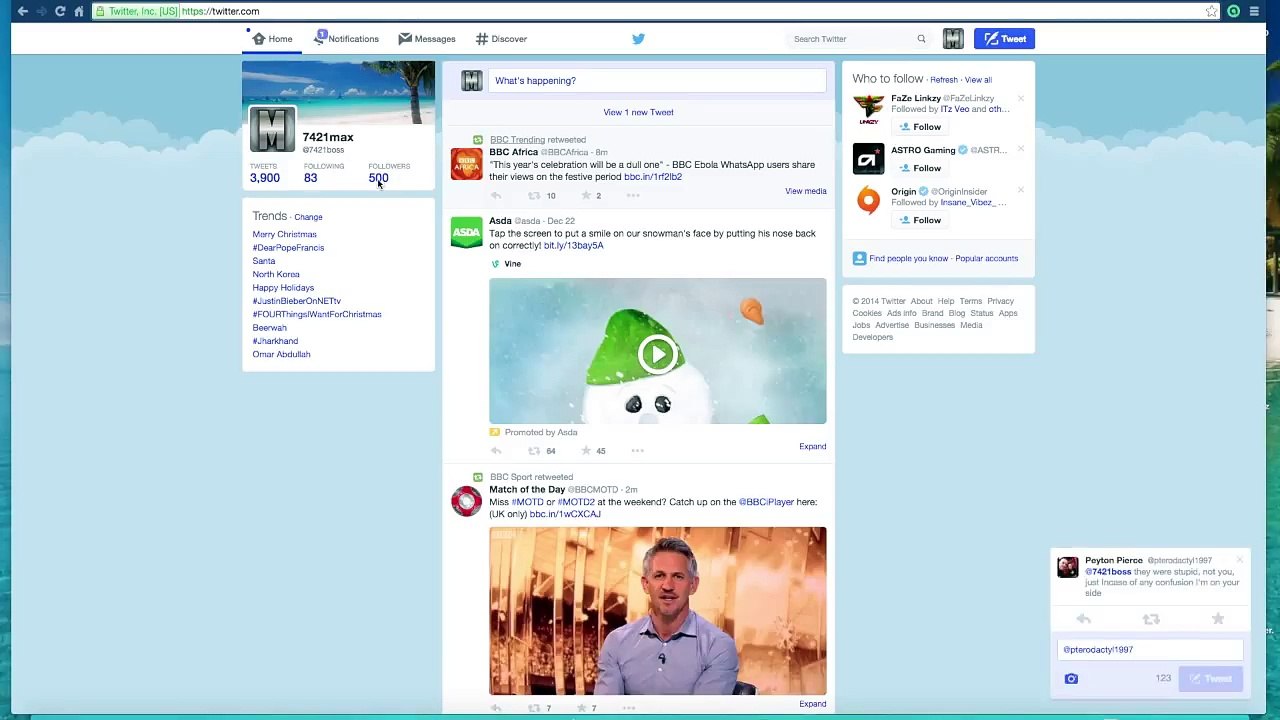Screen dimensions: 1280x720
Task: Retweet the BBC Africa tweet
Action: [534, 196]
